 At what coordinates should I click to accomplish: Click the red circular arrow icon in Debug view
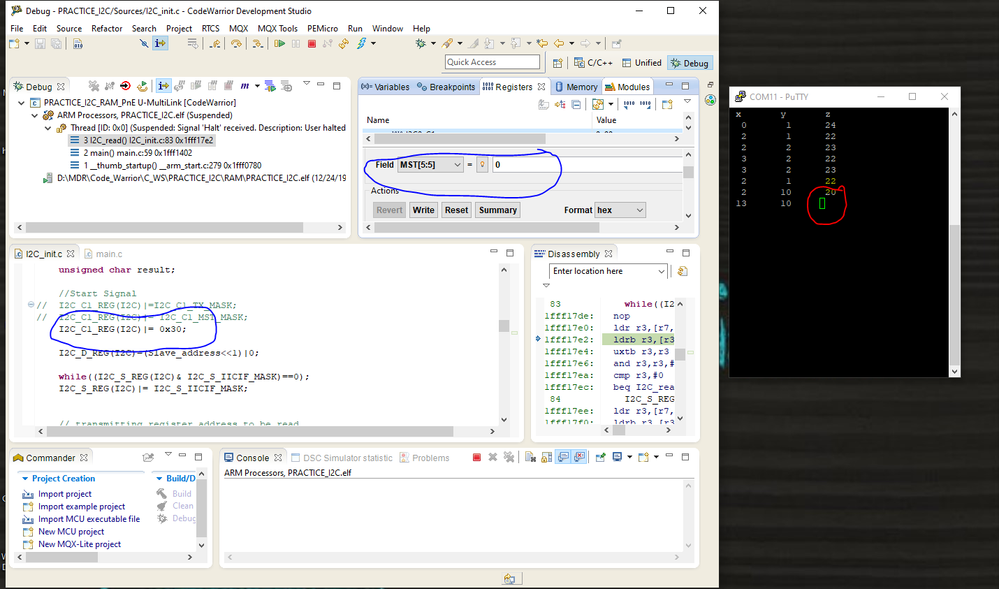point(125,86)
